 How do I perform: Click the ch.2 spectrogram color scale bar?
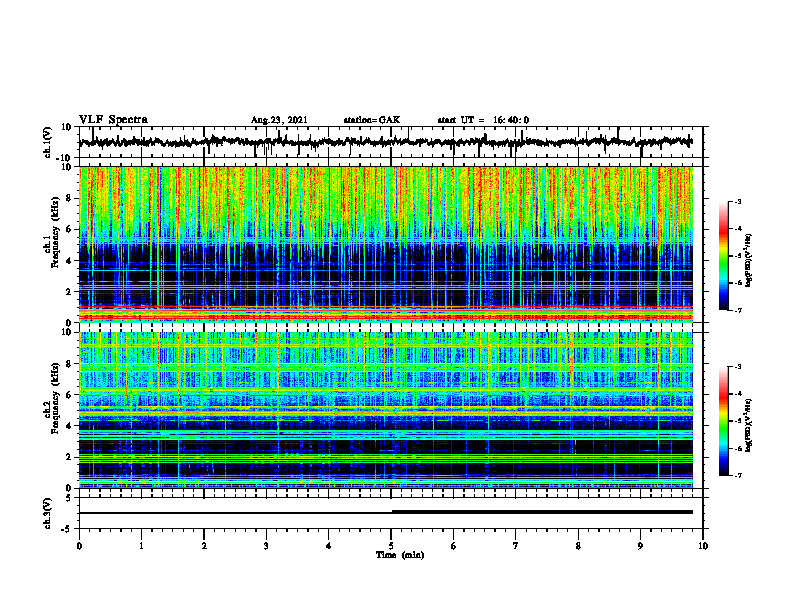[723, 421]
